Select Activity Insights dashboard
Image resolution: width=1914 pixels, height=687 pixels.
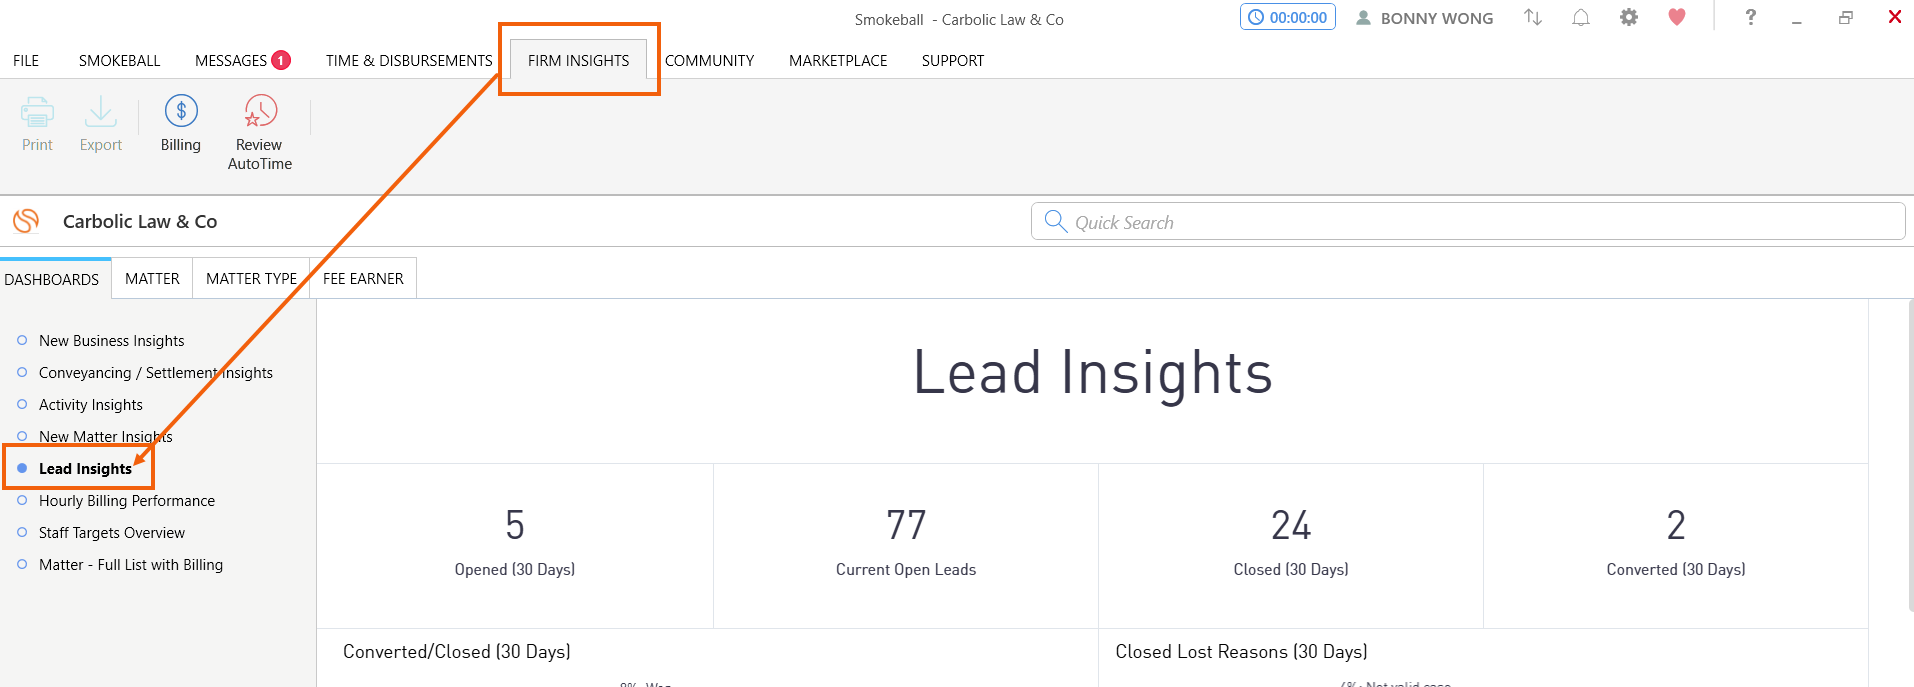click(x=90, y=405)
